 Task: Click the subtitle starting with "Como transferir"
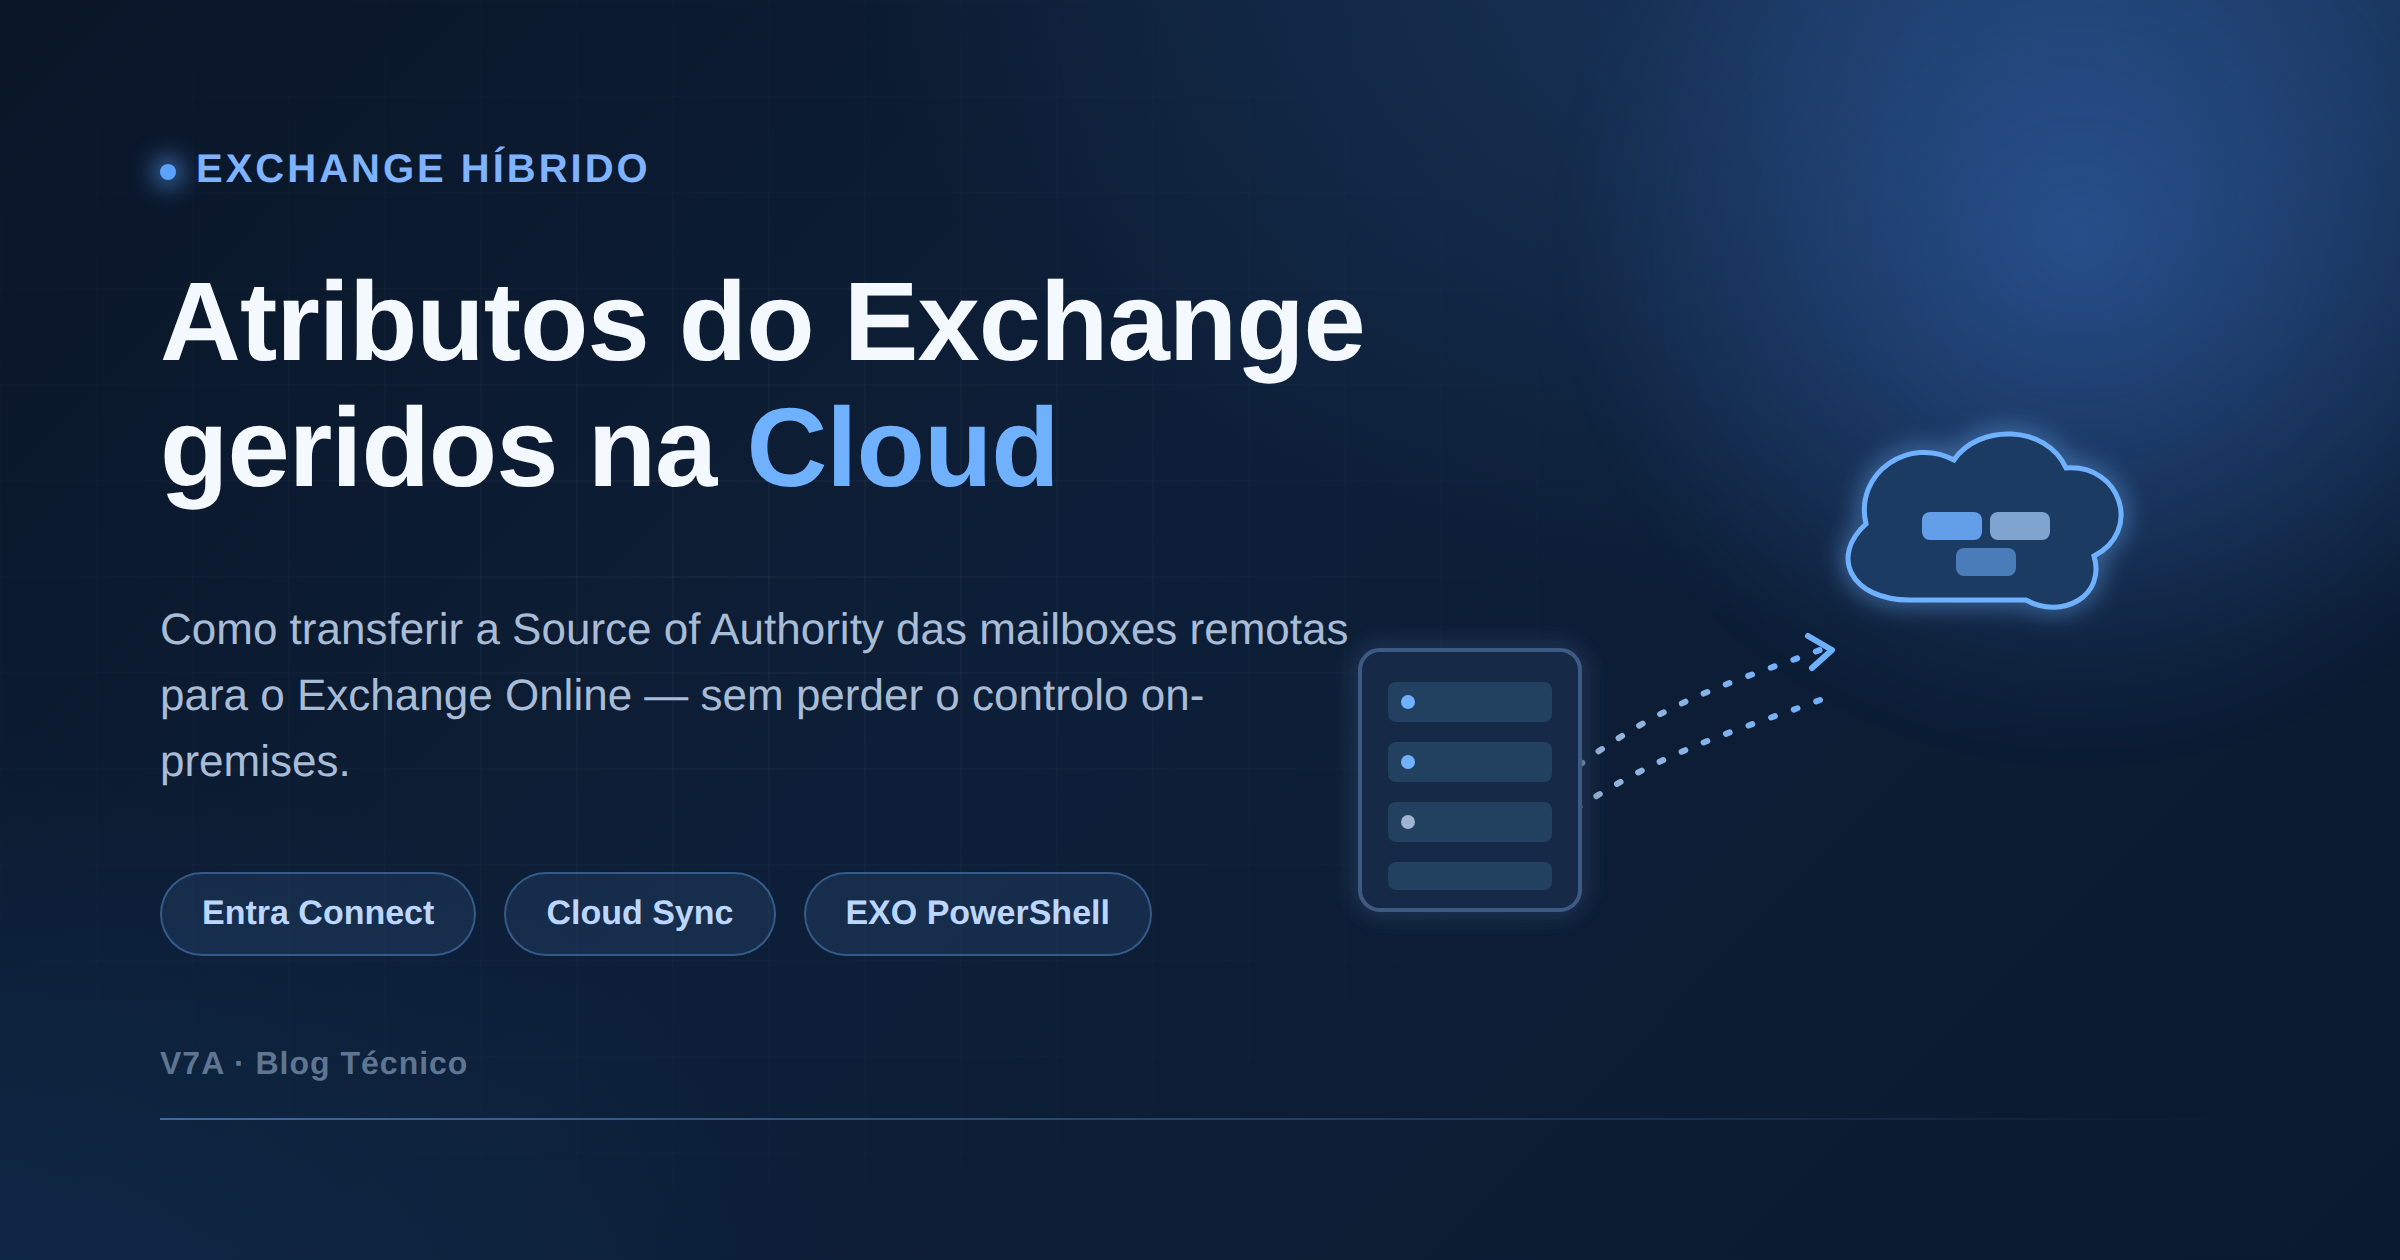[x=754, y=695]
